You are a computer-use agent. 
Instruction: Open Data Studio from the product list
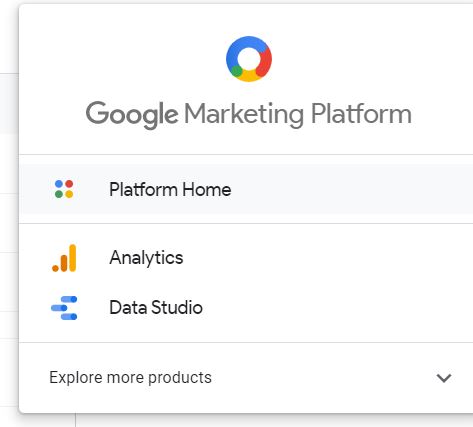[246, 307]
